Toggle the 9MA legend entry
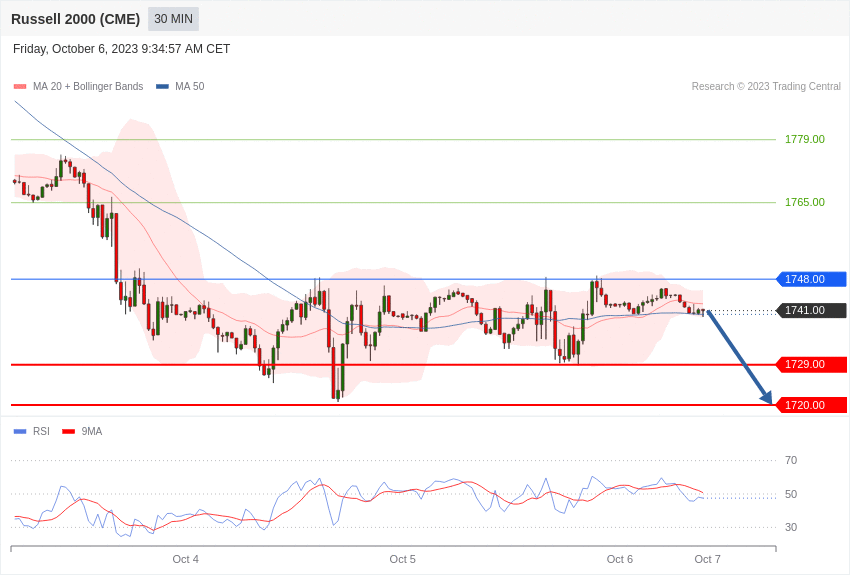 (x=82, y=431)
